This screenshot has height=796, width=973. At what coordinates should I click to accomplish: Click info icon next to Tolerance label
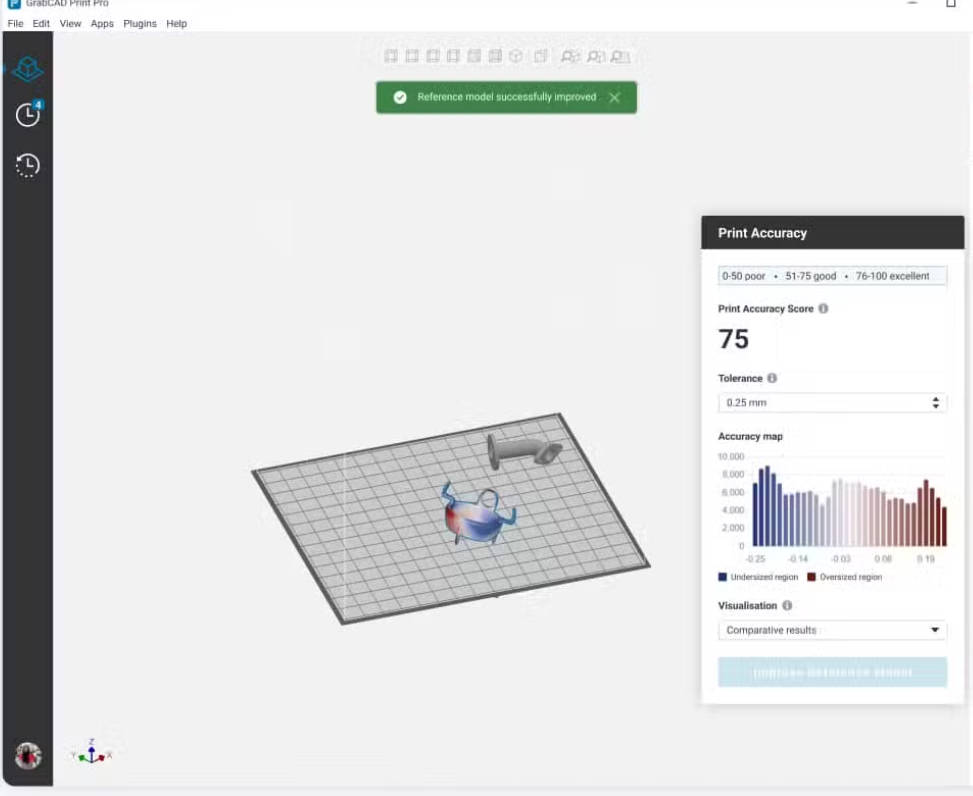click(772, 379)
